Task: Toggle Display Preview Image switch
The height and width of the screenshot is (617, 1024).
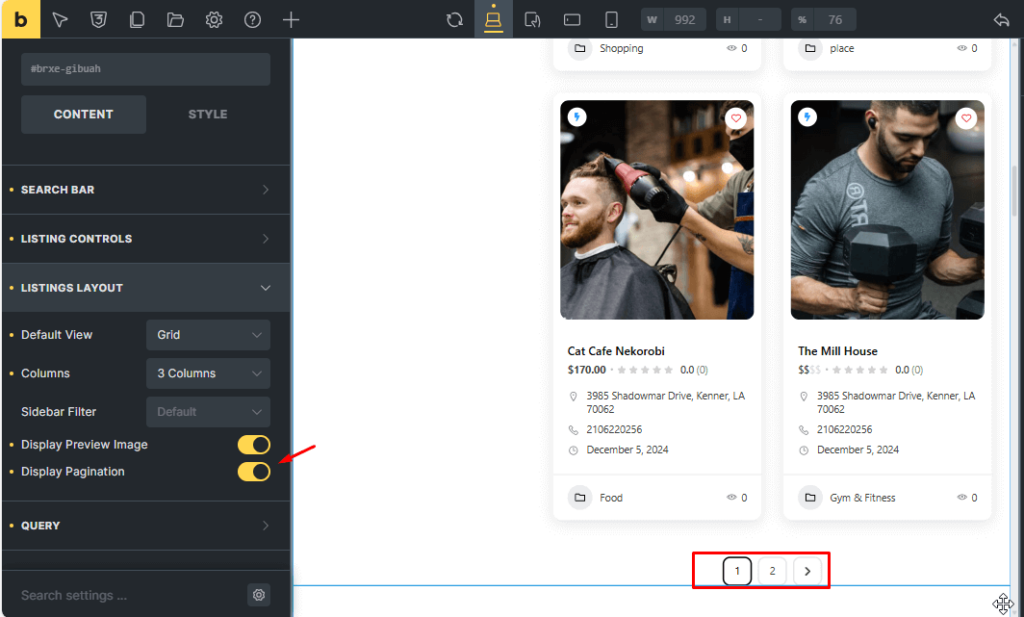Action: (253, 445)
